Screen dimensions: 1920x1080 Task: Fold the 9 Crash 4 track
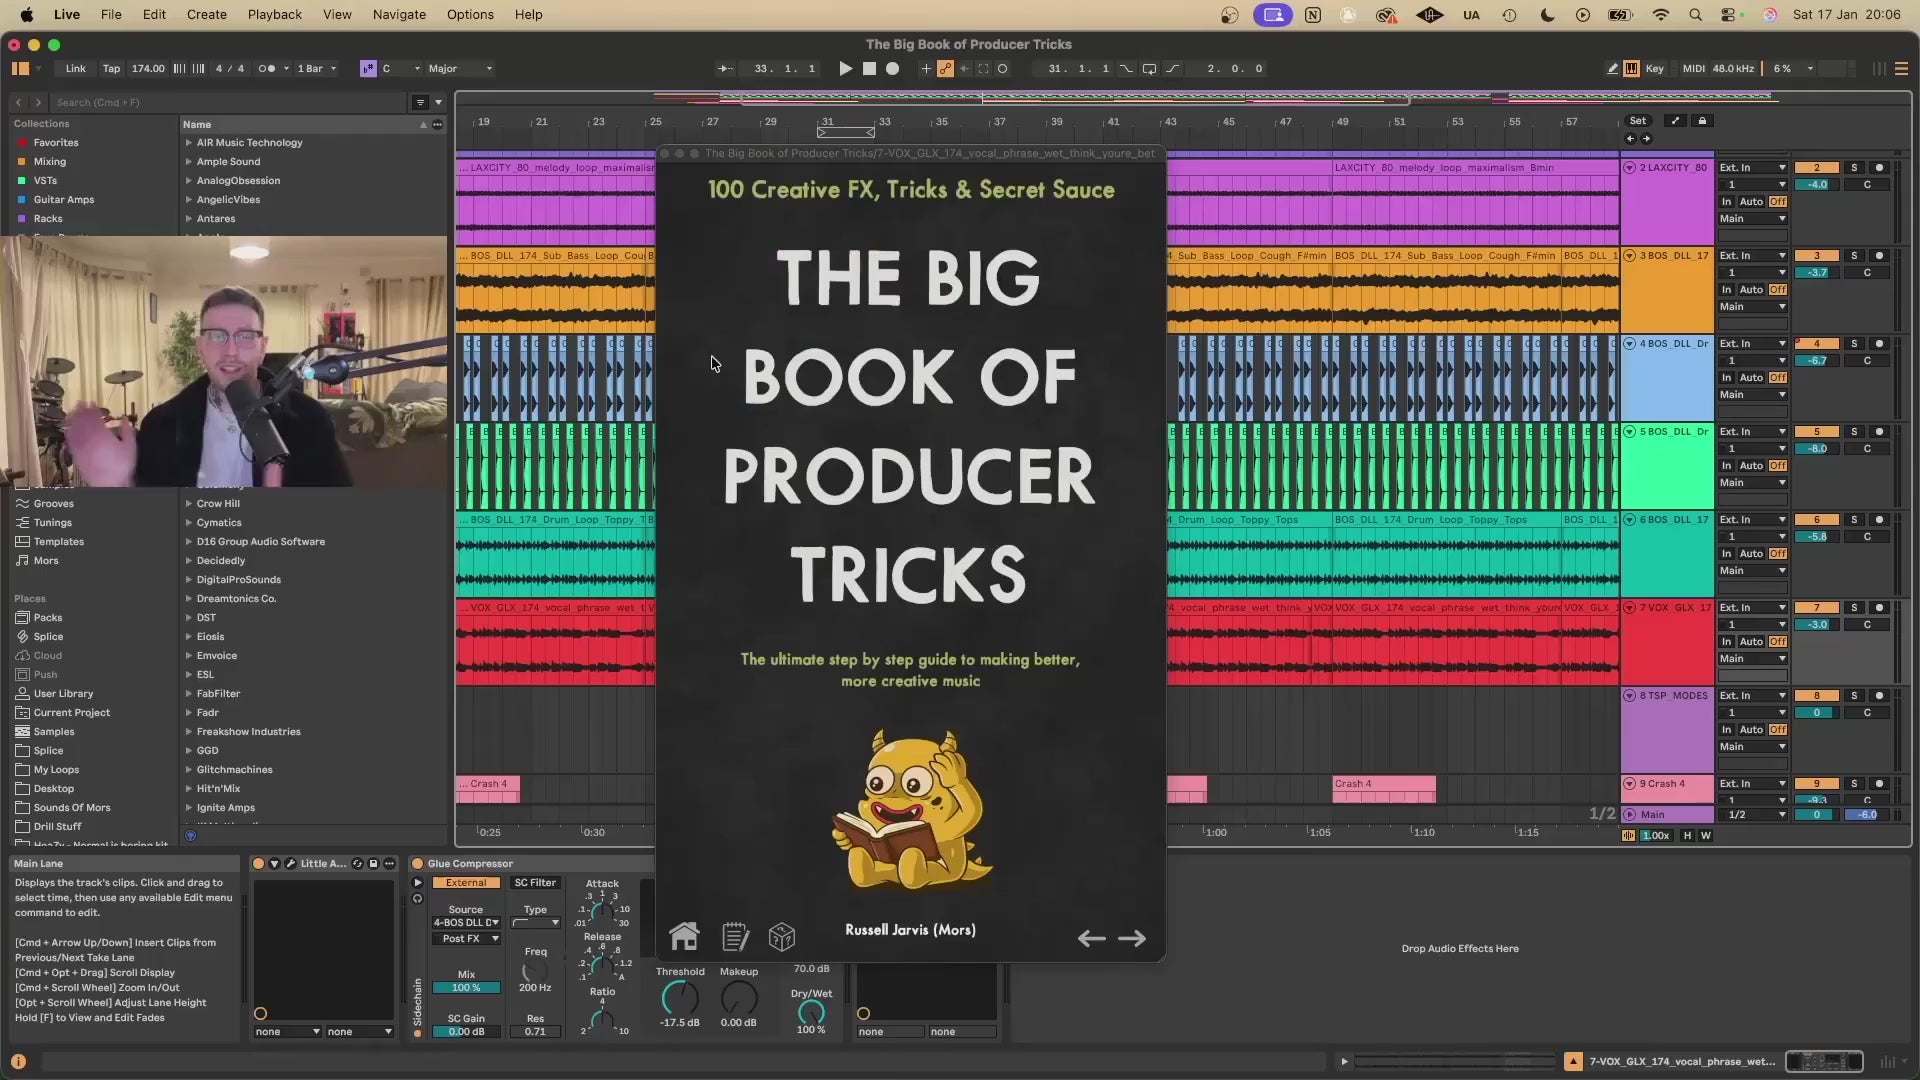point(1630,784)
